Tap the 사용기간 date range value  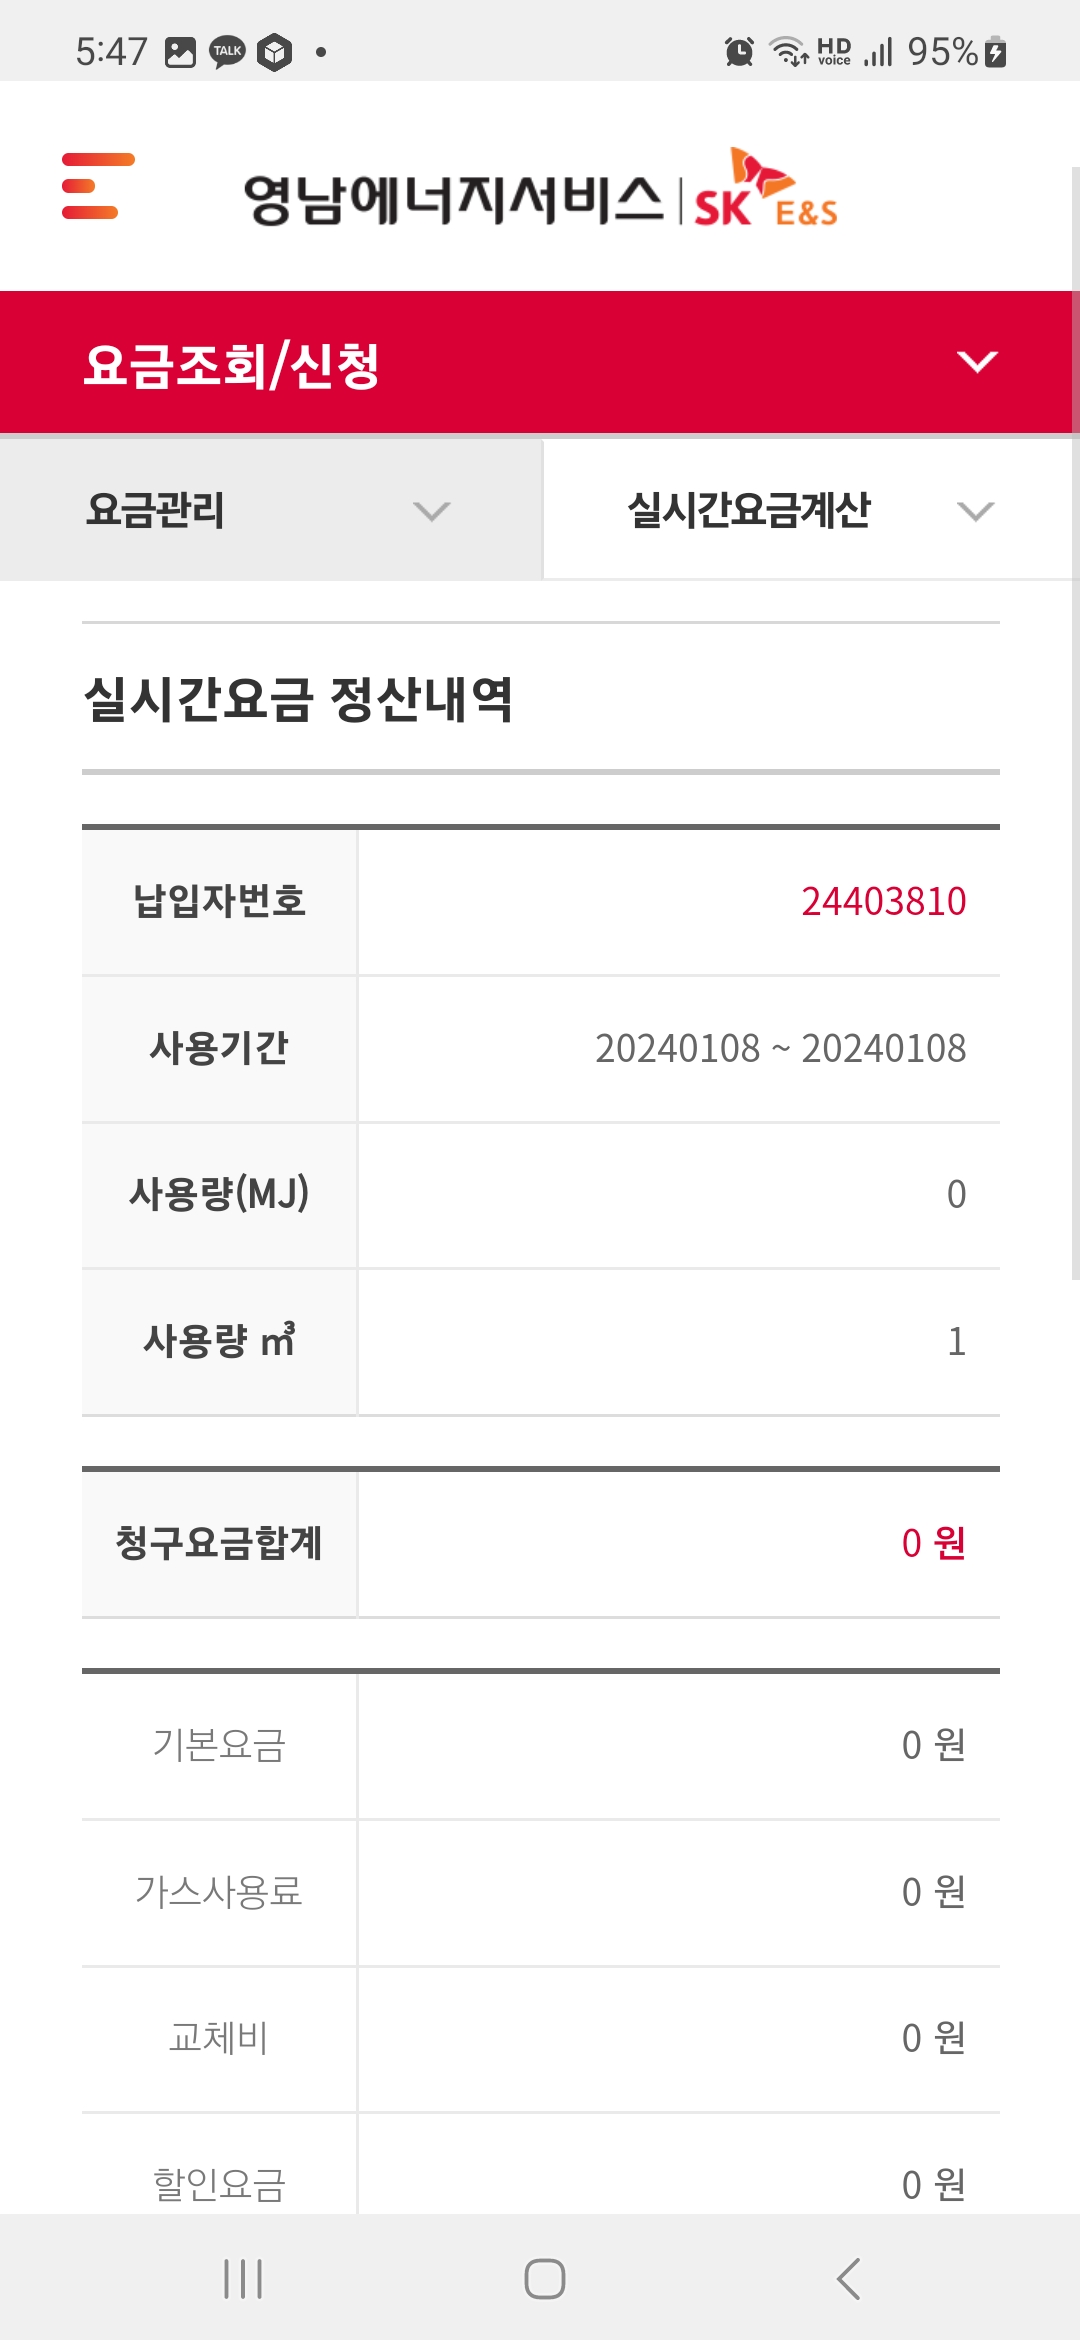780,1049
